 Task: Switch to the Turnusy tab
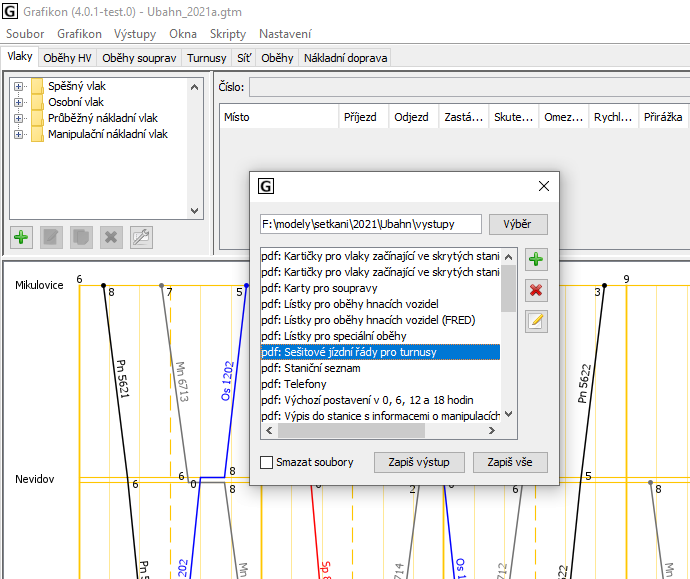[206, 58]
